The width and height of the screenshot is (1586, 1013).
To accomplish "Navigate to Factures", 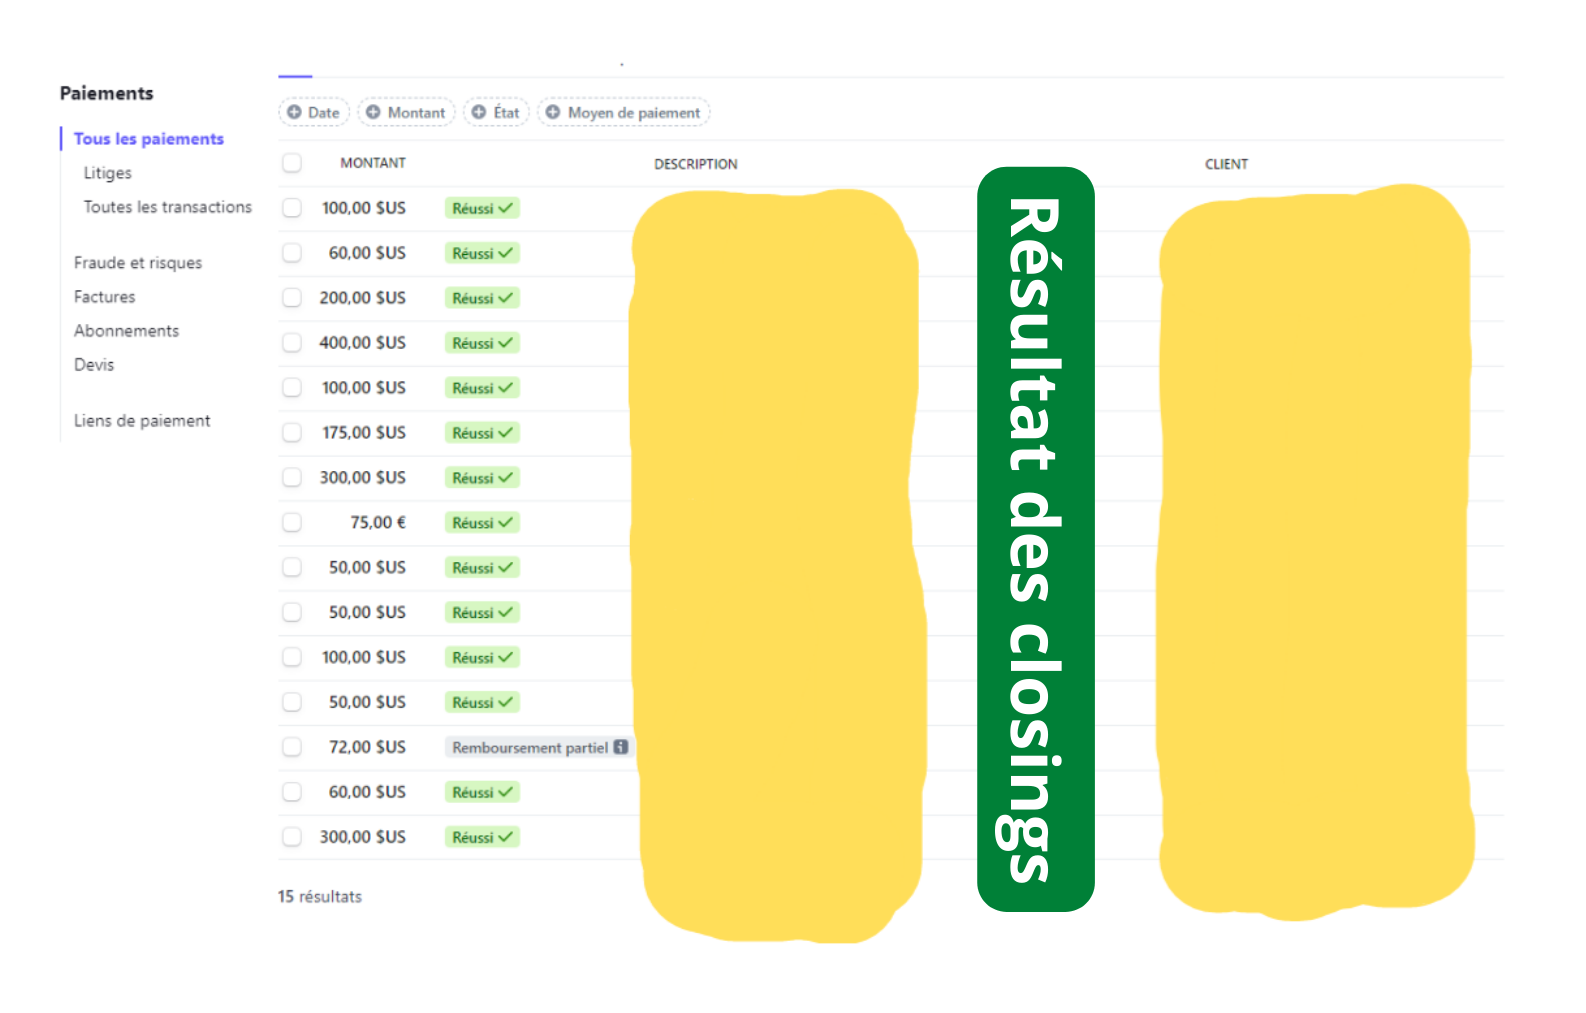I will (x=105, y=297).
